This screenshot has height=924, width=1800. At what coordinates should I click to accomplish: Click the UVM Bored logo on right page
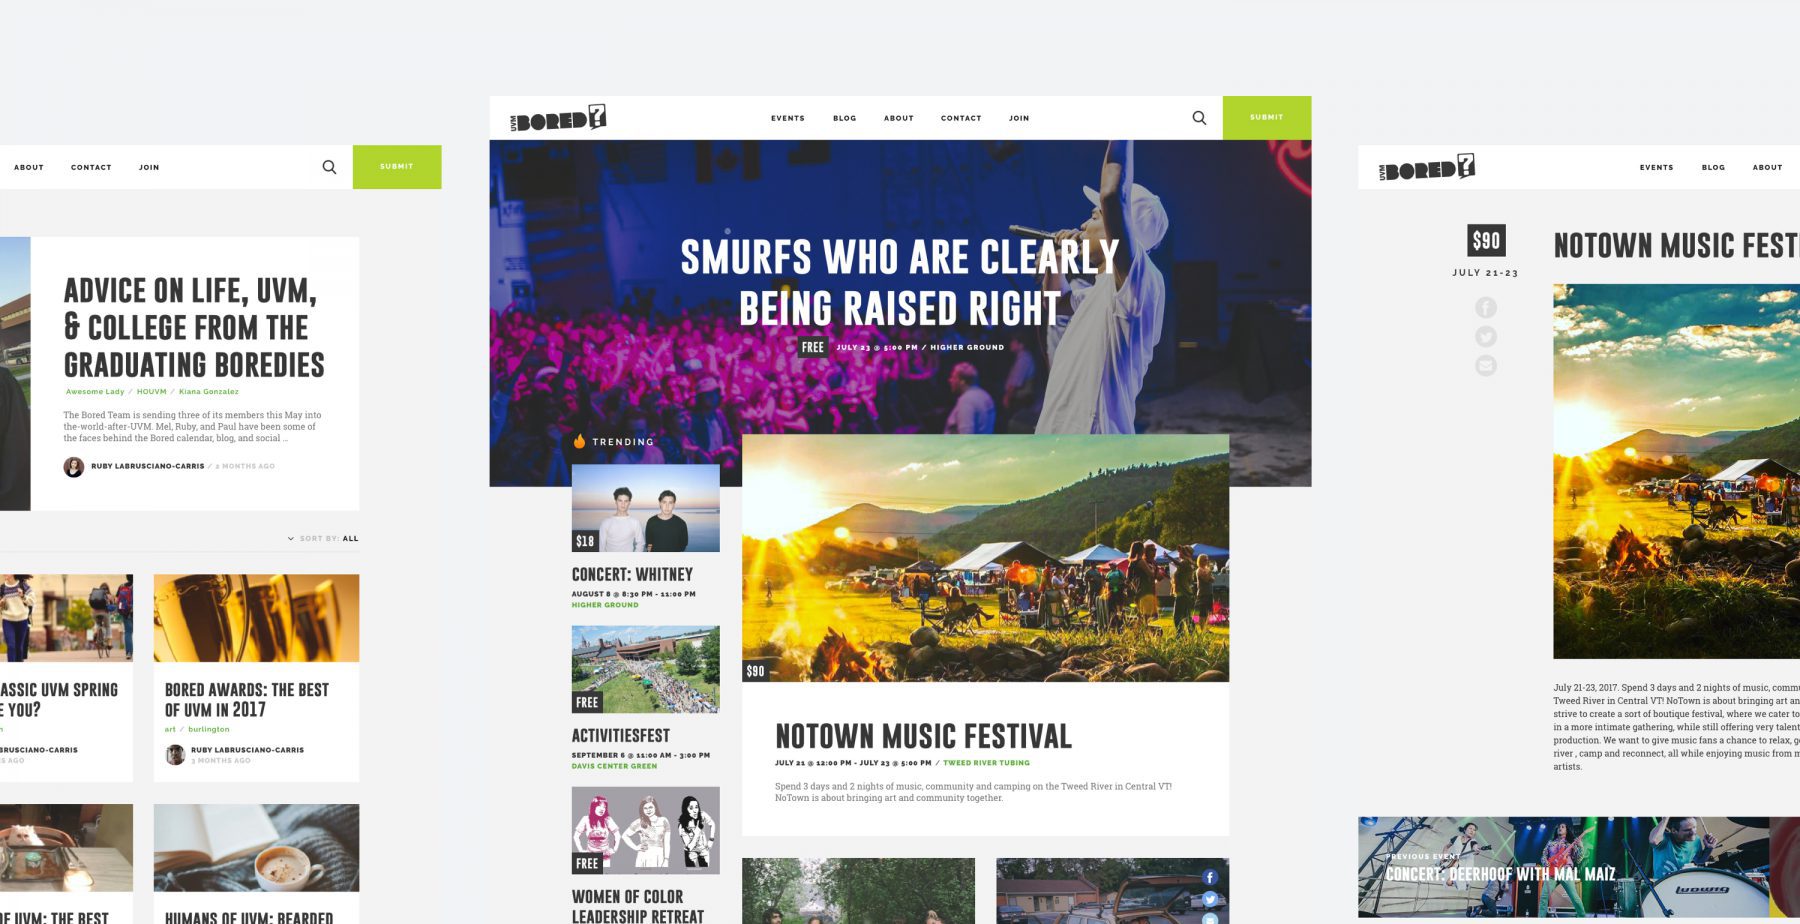pyautogui.click(x=1427, y=167)
